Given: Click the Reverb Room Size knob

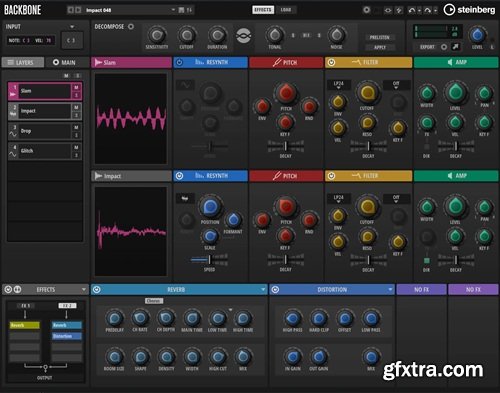Looking at the screenshot, I should tap(114, 357).
